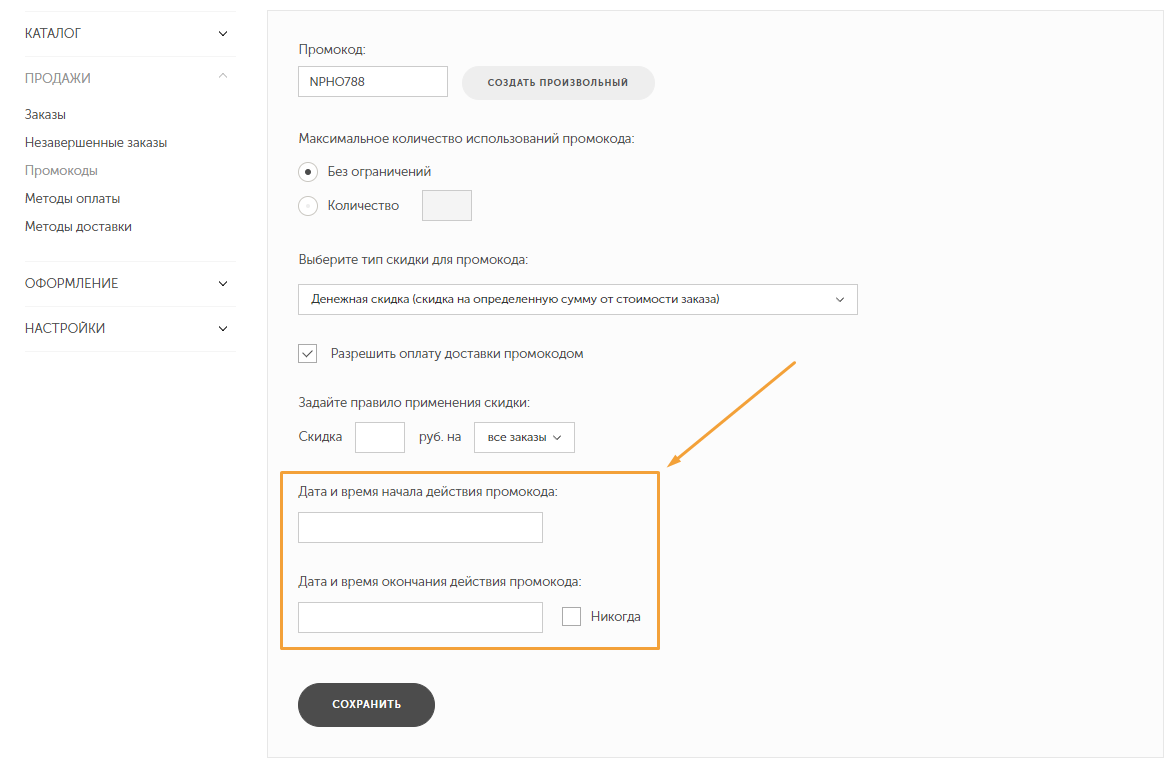Click the Создать произвольный button
The height and width of the screenshot is (769, 1172).
pyautogui.click(x=557, y=82)
